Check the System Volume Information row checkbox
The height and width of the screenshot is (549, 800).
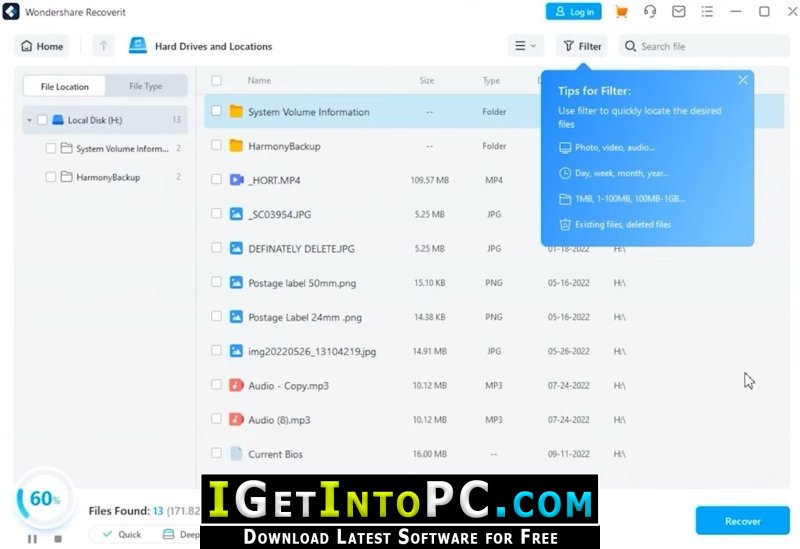(216, 111)
